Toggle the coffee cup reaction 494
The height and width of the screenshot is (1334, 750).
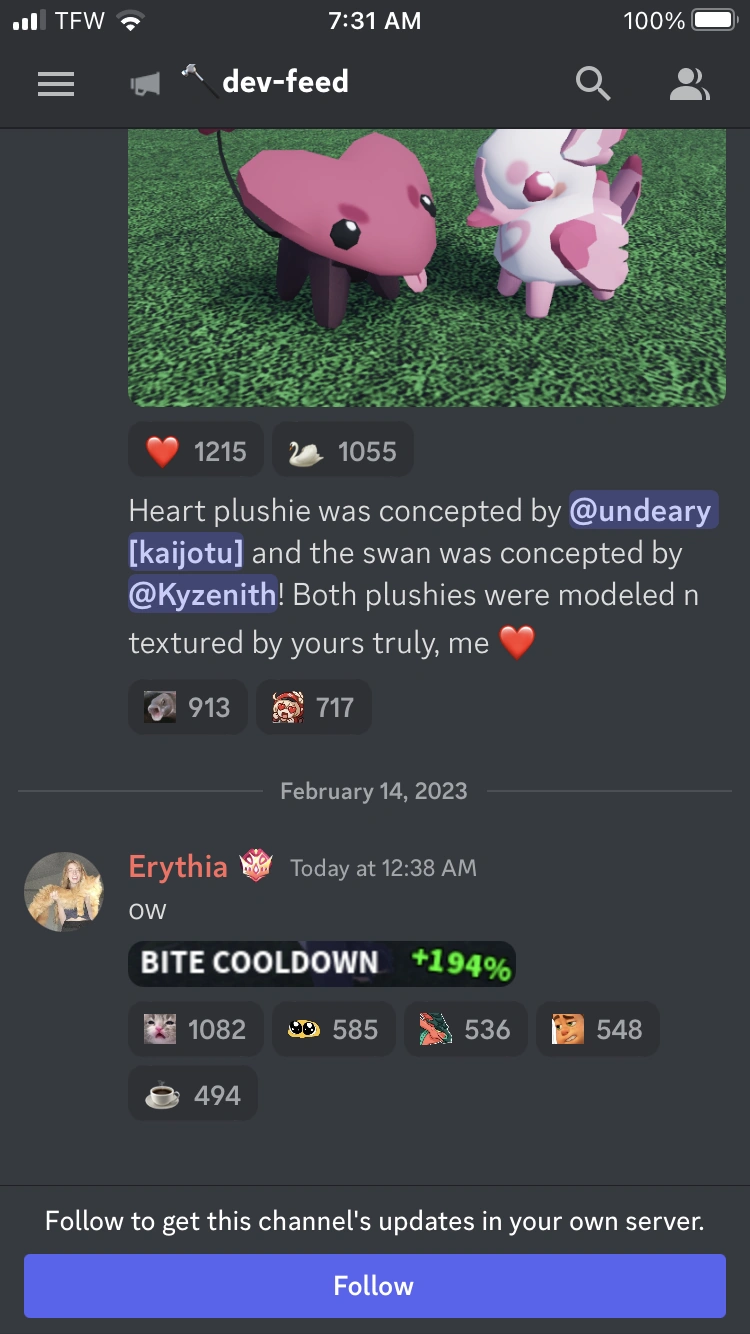pyautogui.click(x=193, y=1093)
